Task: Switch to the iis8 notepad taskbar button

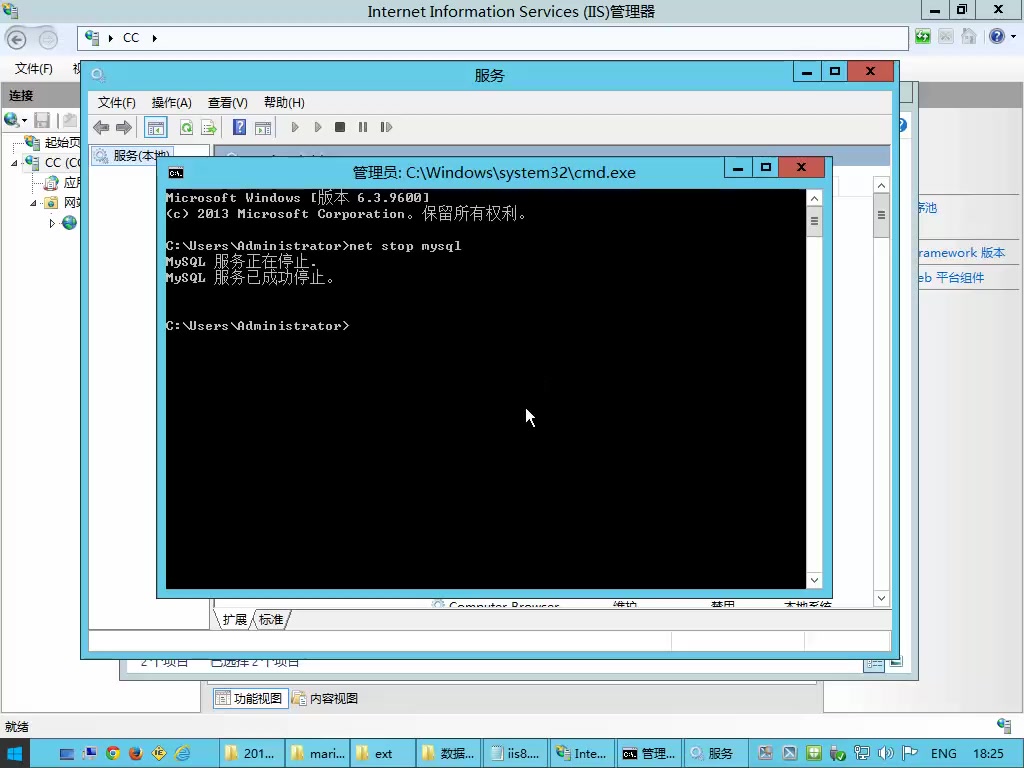Action: pos(515,754)
